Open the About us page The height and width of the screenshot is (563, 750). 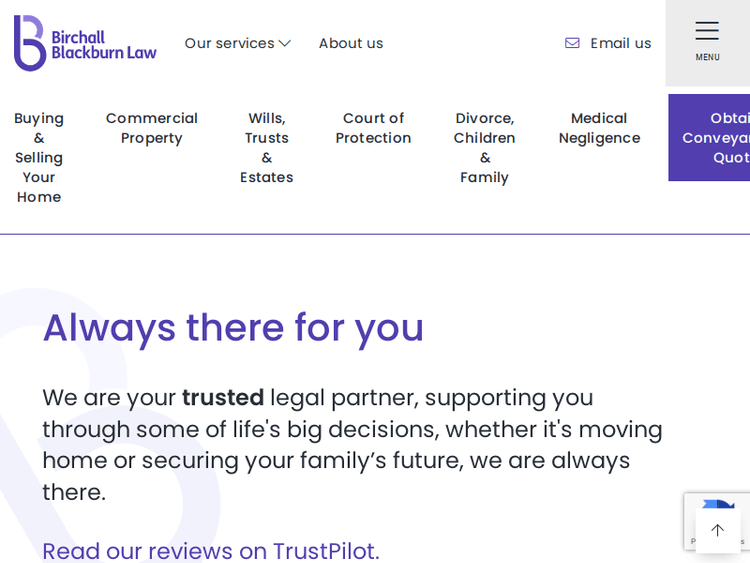coord(351,43)
